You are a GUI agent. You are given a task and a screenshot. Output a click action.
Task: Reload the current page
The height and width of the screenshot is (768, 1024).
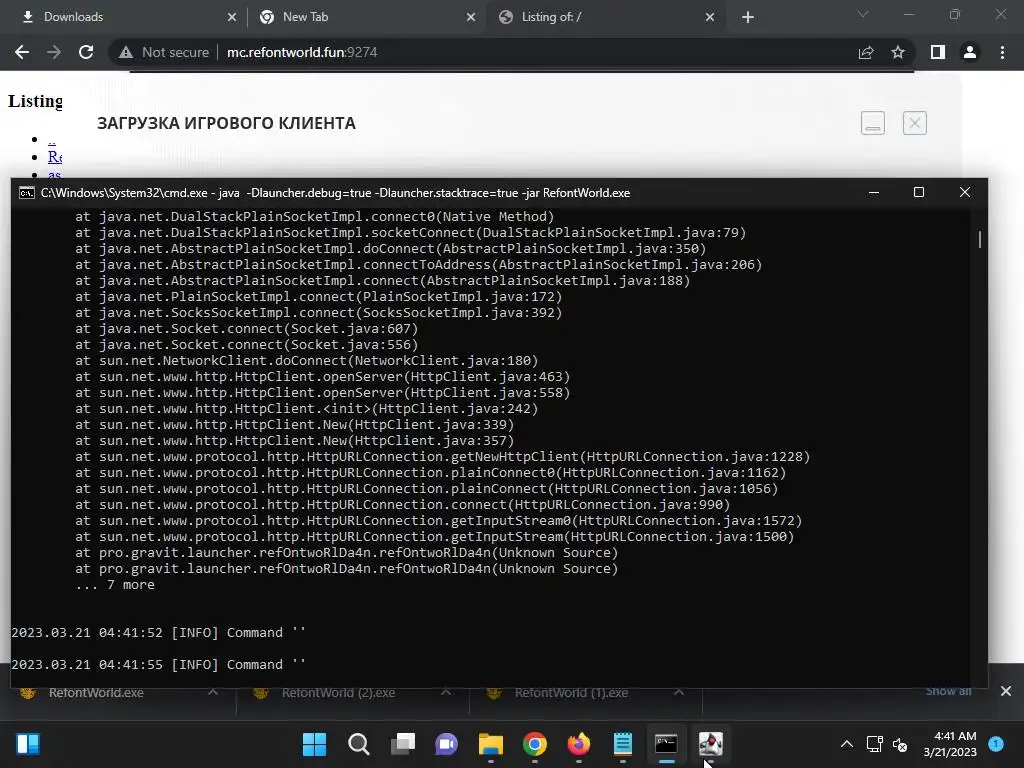tap(86, 52)
